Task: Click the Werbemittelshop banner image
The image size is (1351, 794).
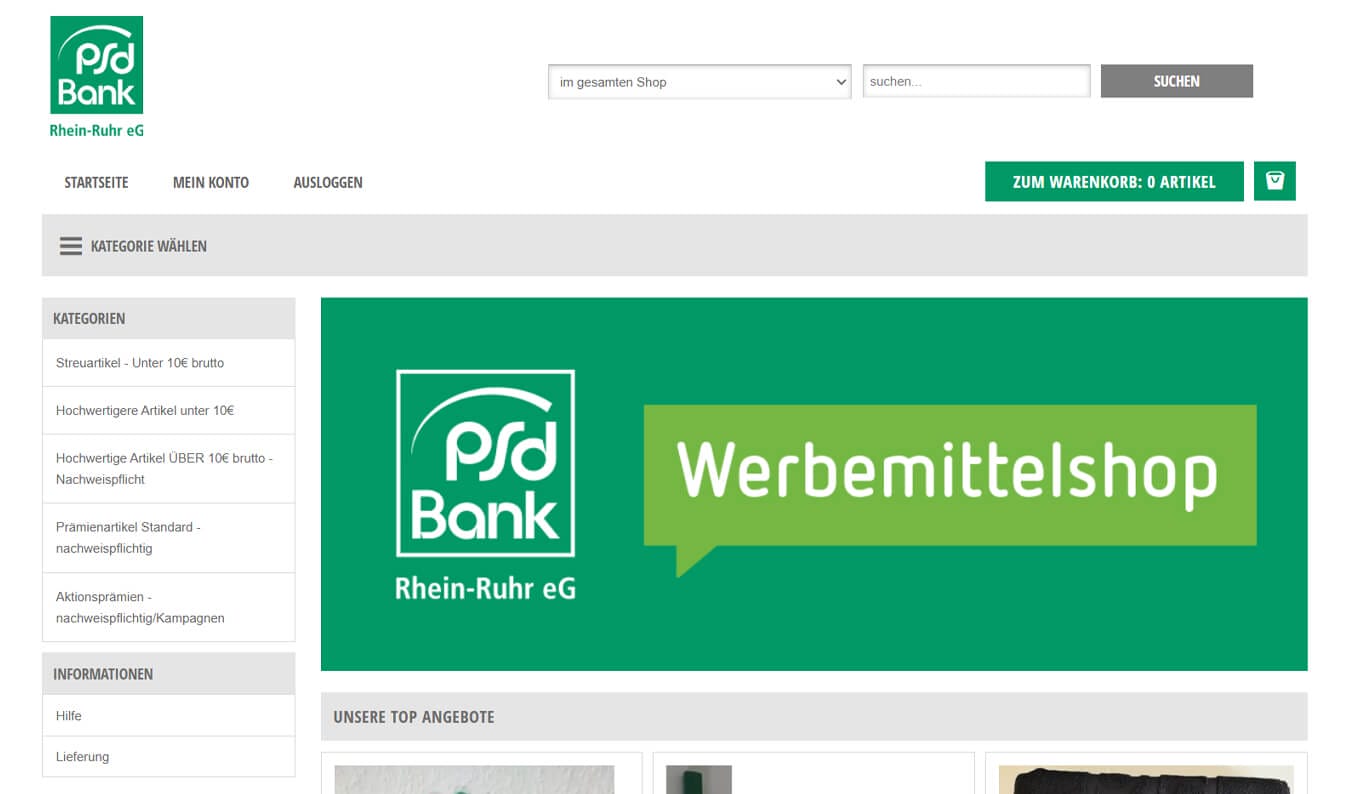Action: tap(814, 484)
